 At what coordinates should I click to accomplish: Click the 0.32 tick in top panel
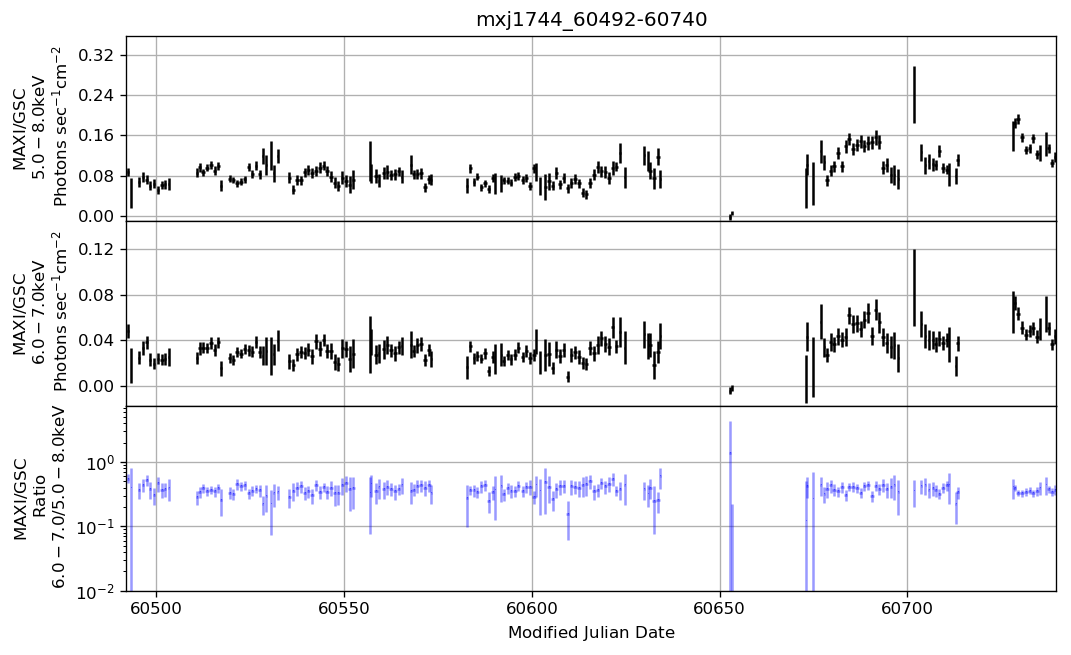(x=98, y=55)
